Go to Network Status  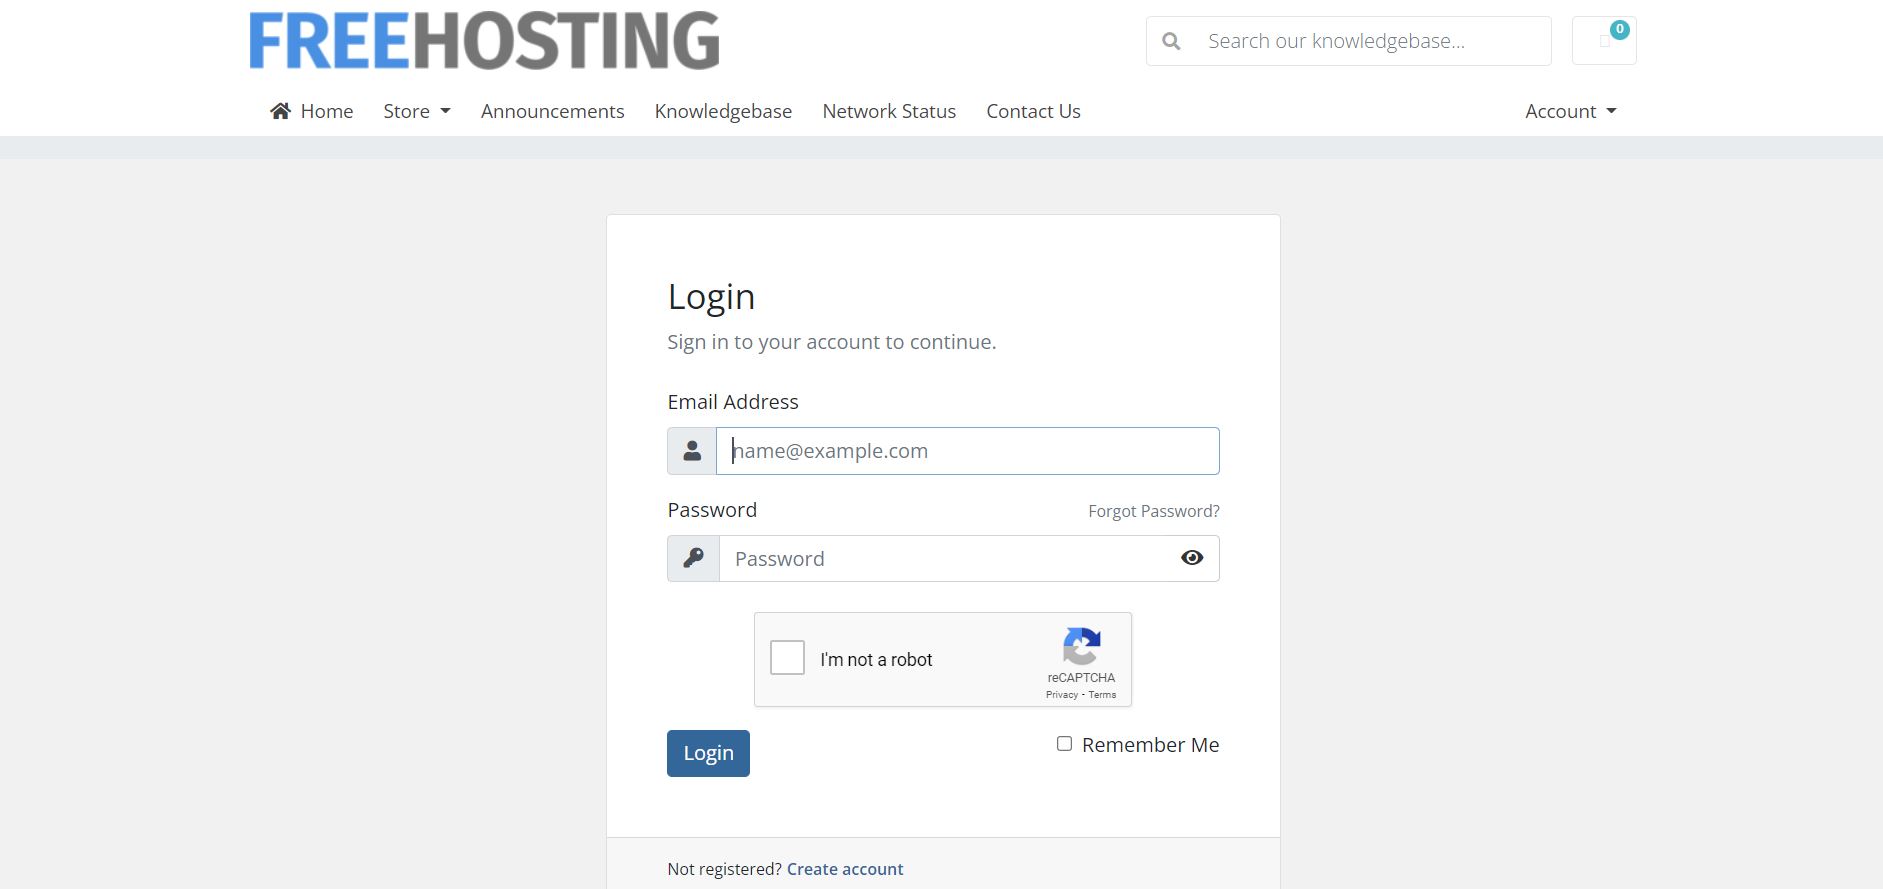(889, 111)
